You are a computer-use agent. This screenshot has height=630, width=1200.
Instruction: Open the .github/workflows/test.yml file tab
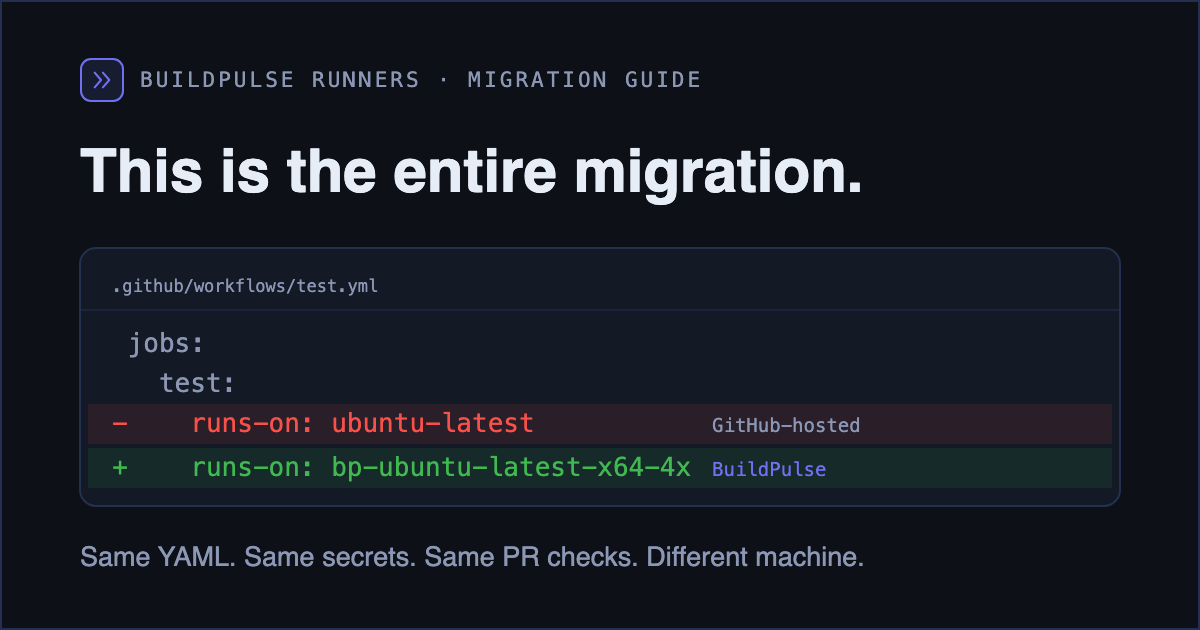point(245,287)
